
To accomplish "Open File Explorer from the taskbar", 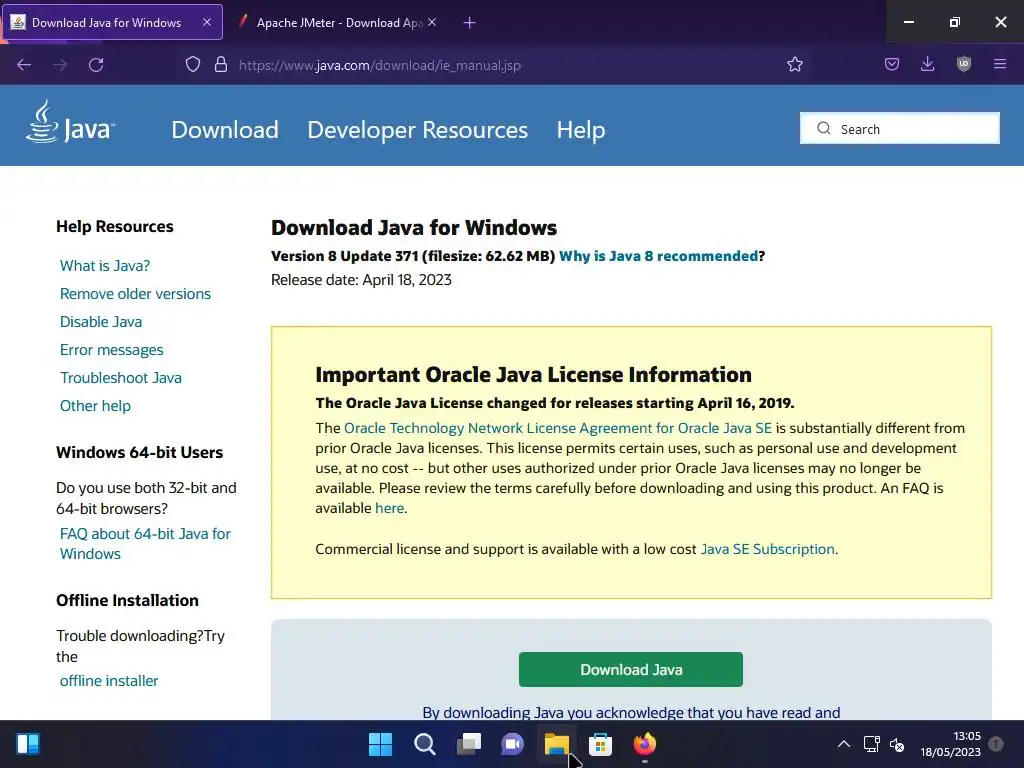I will click(x=557, y=744).
